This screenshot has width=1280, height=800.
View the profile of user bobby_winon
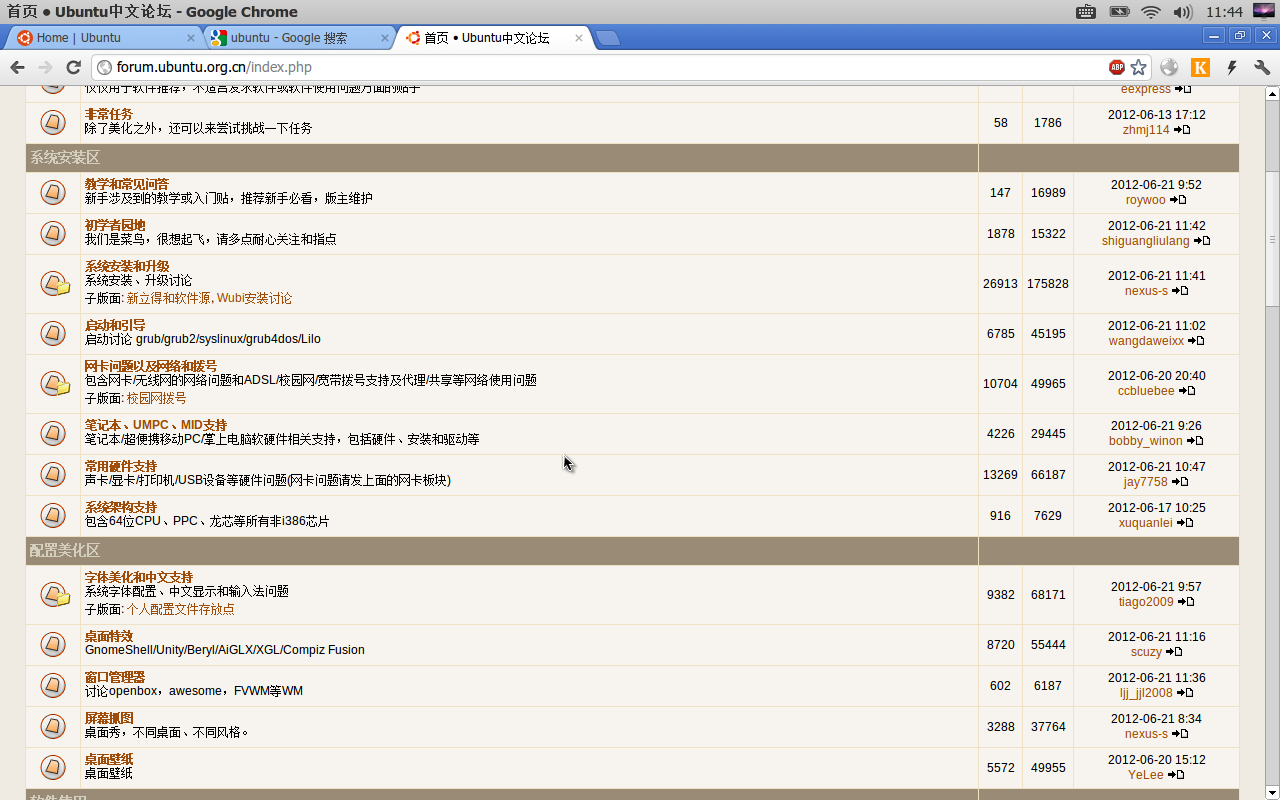[x=1145, y=441]
